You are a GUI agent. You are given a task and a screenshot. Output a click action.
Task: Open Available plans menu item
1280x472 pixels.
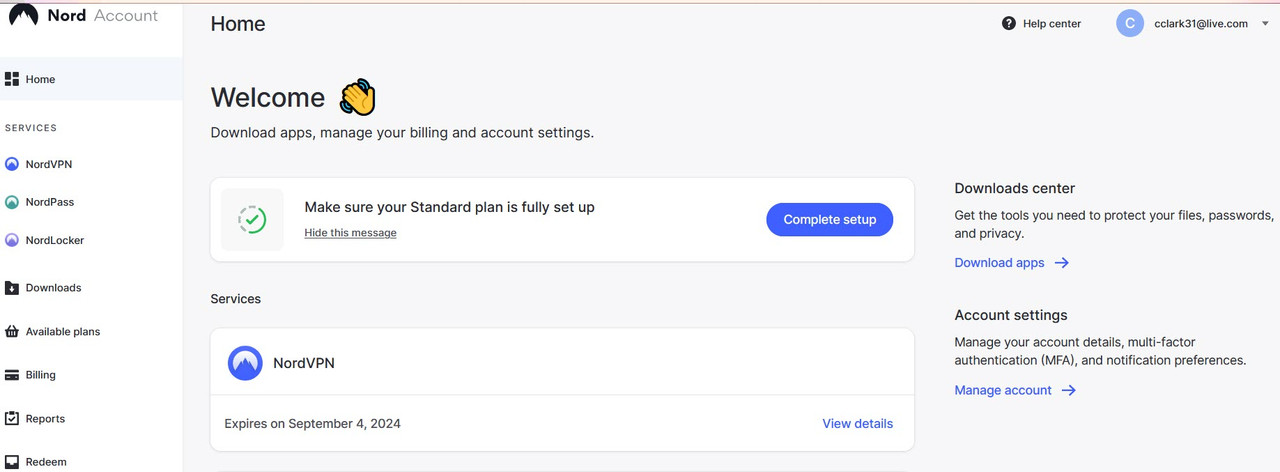[63, 332]
